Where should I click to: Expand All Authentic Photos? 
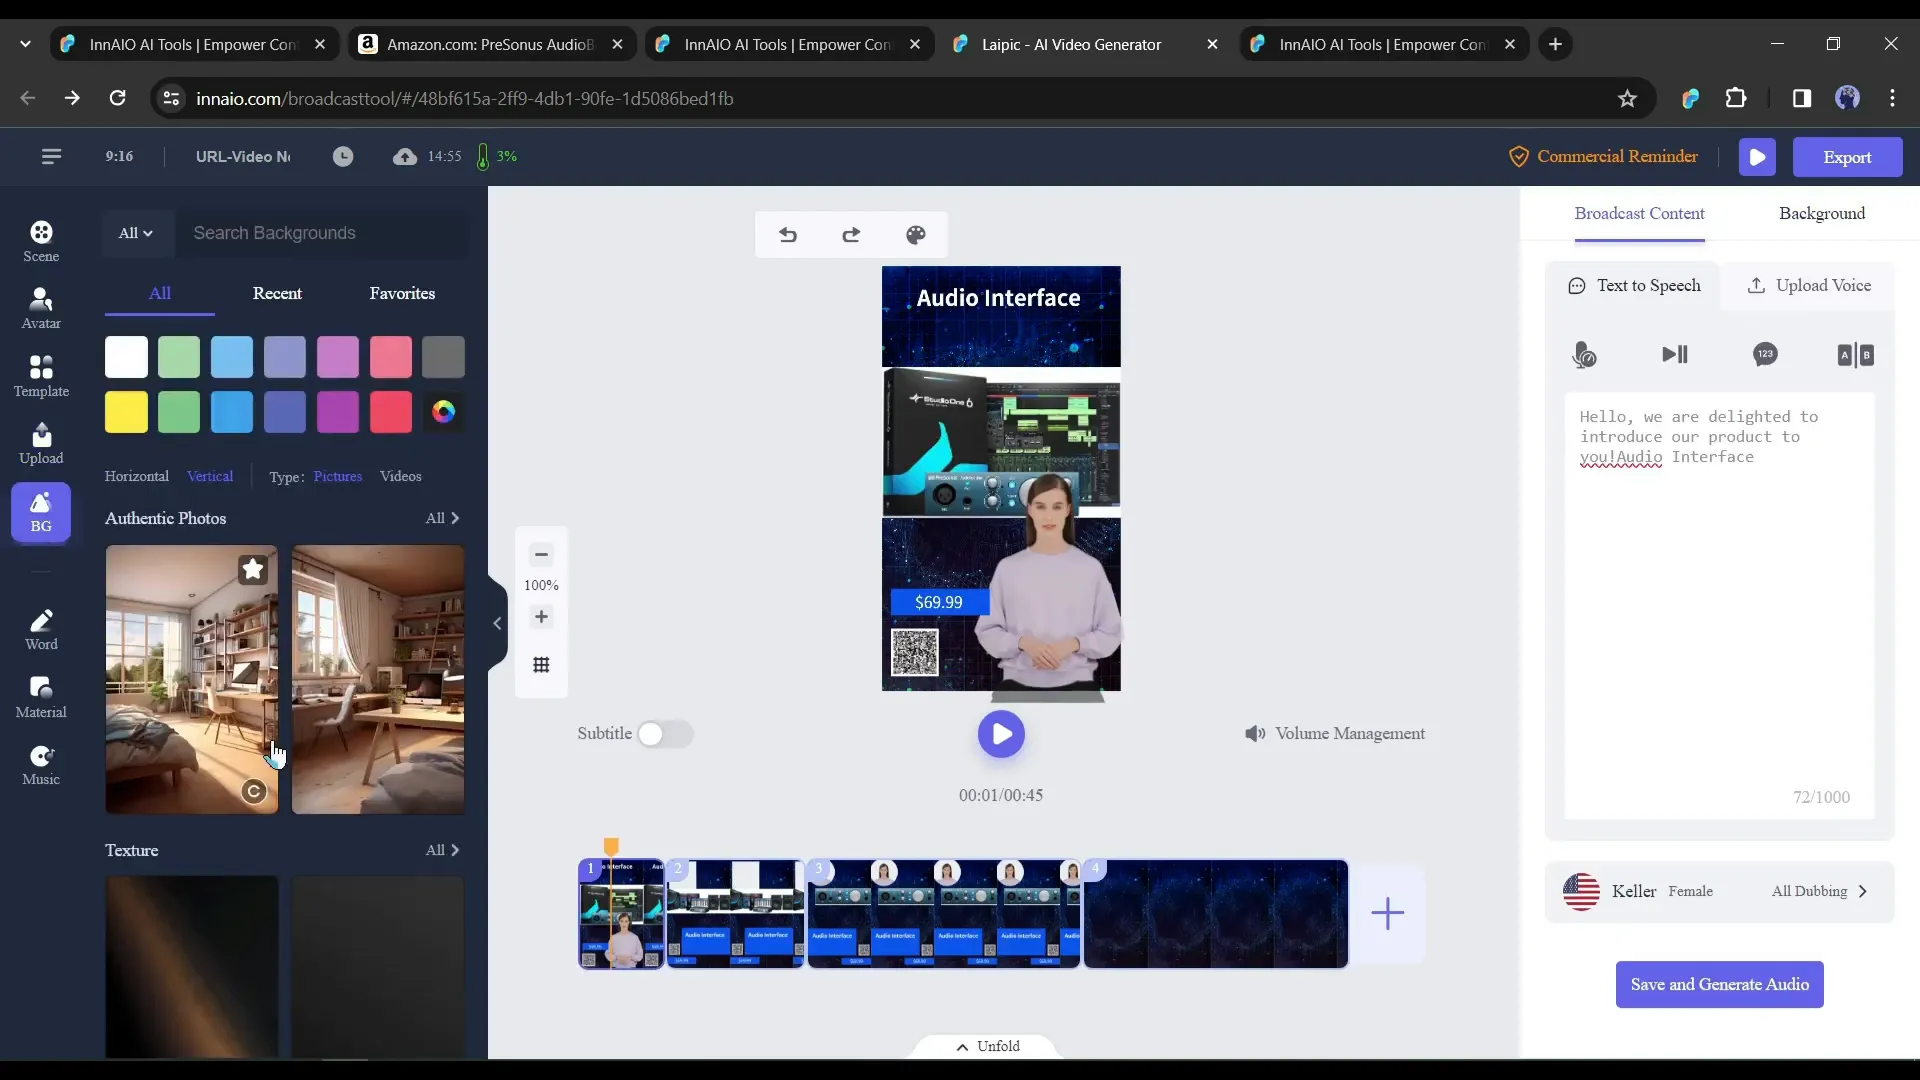442,518
